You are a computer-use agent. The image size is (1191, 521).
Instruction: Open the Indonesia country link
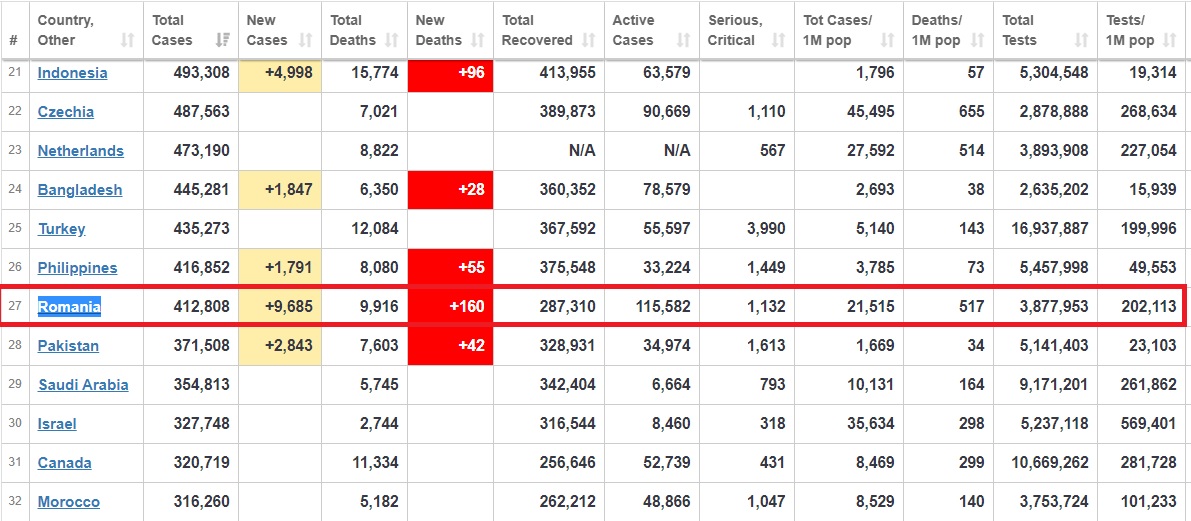[72, 73]
